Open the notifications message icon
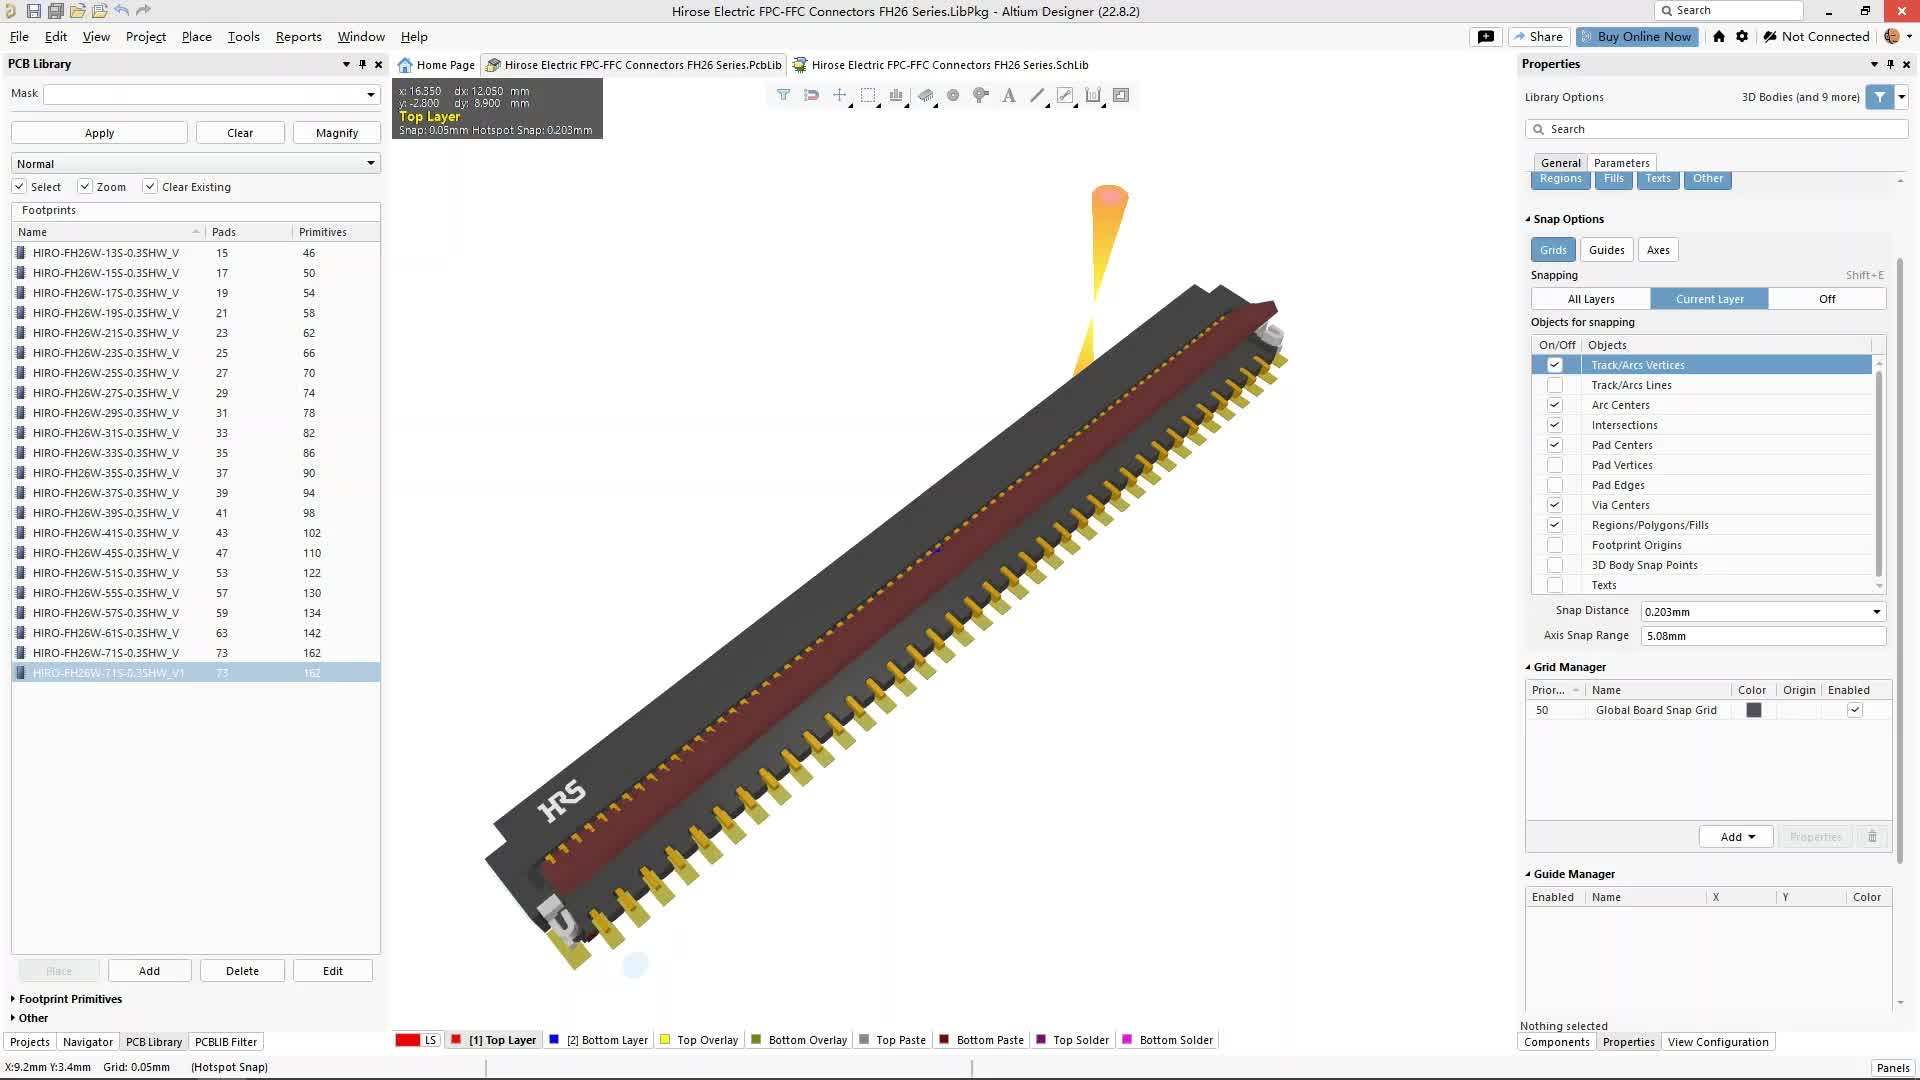 [1486, 36]
